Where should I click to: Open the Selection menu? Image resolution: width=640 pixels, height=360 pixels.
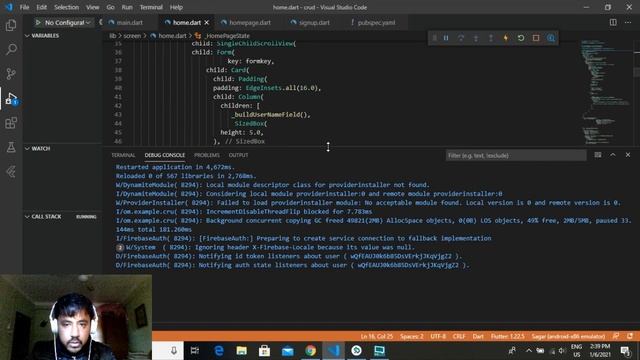tap(67, 7)
